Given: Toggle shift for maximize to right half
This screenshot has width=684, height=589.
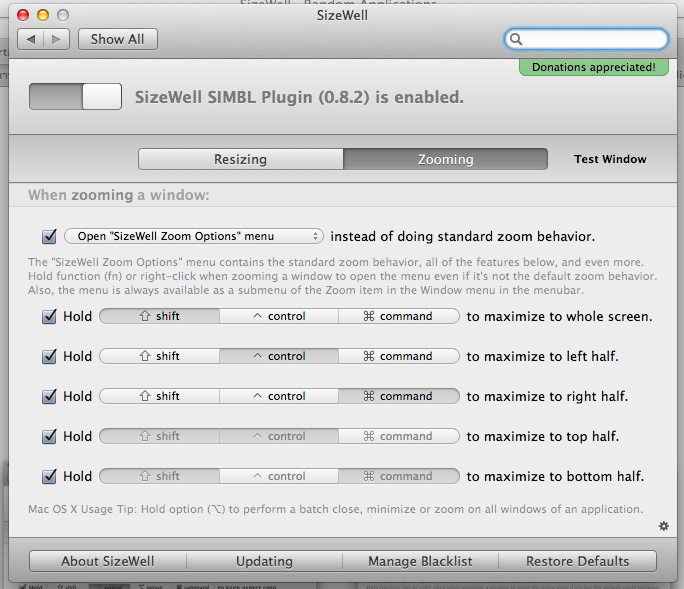Looking at the screenshot, I should tap(160, 396).
